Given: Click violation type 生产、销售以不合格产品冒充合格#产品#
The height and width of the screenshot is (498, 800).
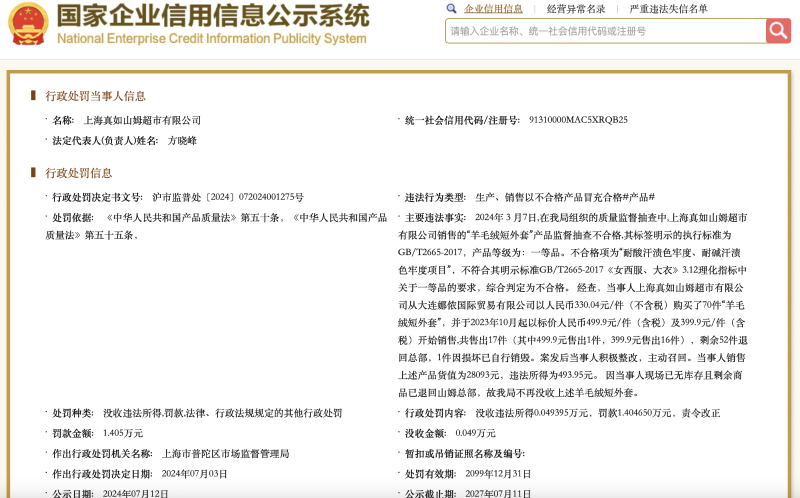Looking at the screenshot, I should pos(565,197).
